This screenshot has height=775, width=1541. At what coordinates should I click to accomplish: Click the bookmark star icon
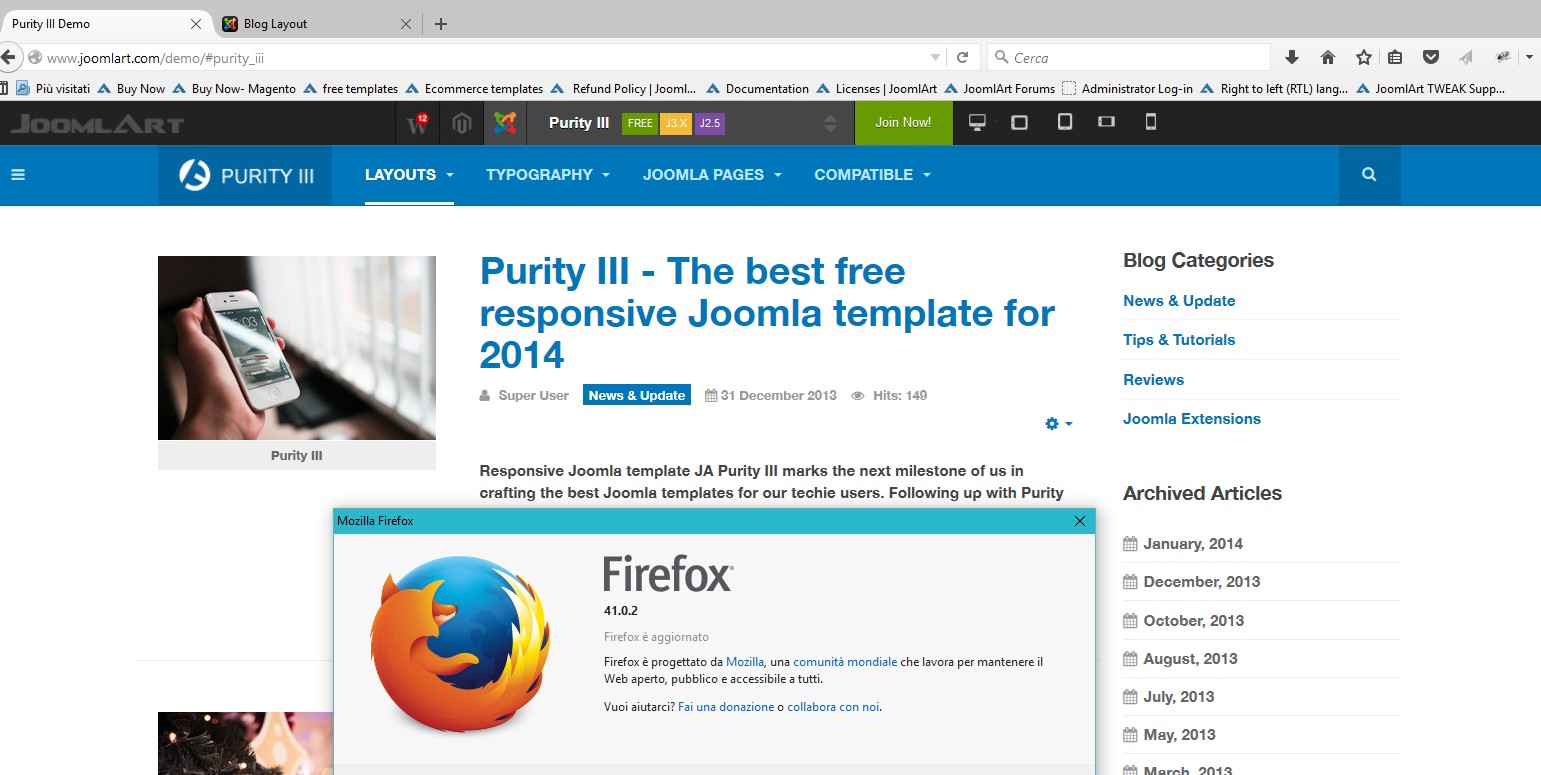1363,57
